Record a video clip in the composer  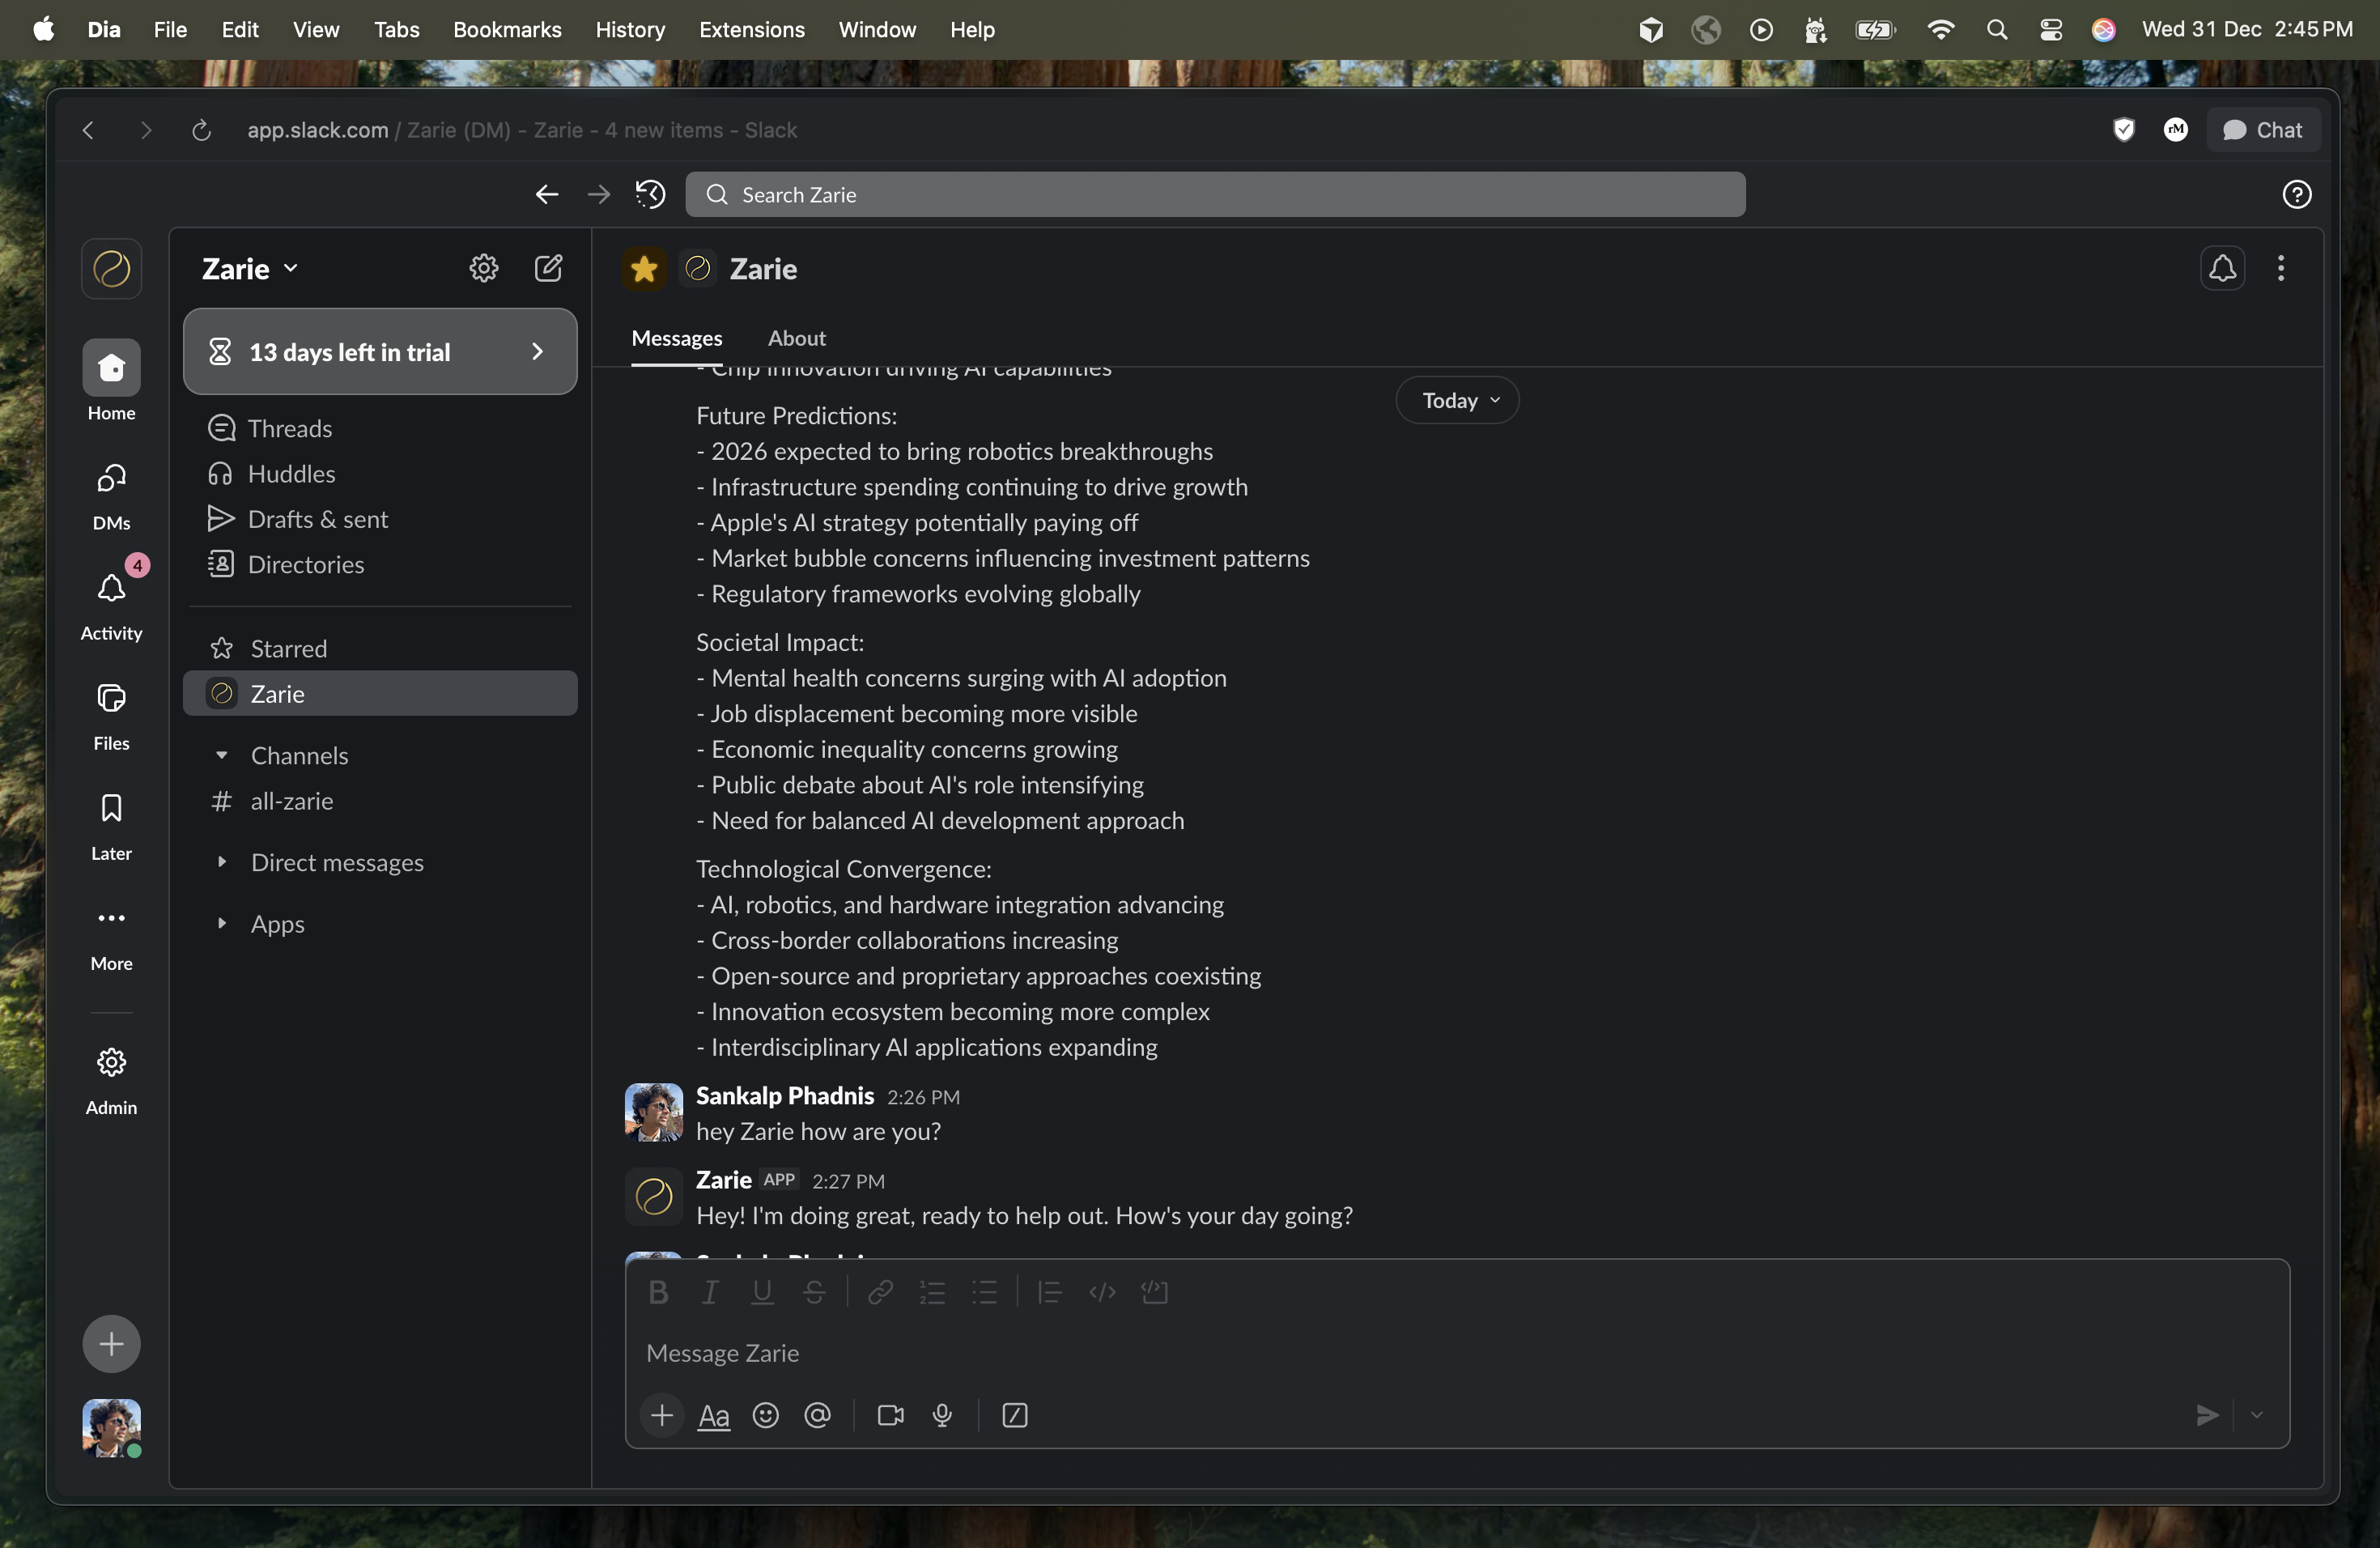click(890, 1415)
